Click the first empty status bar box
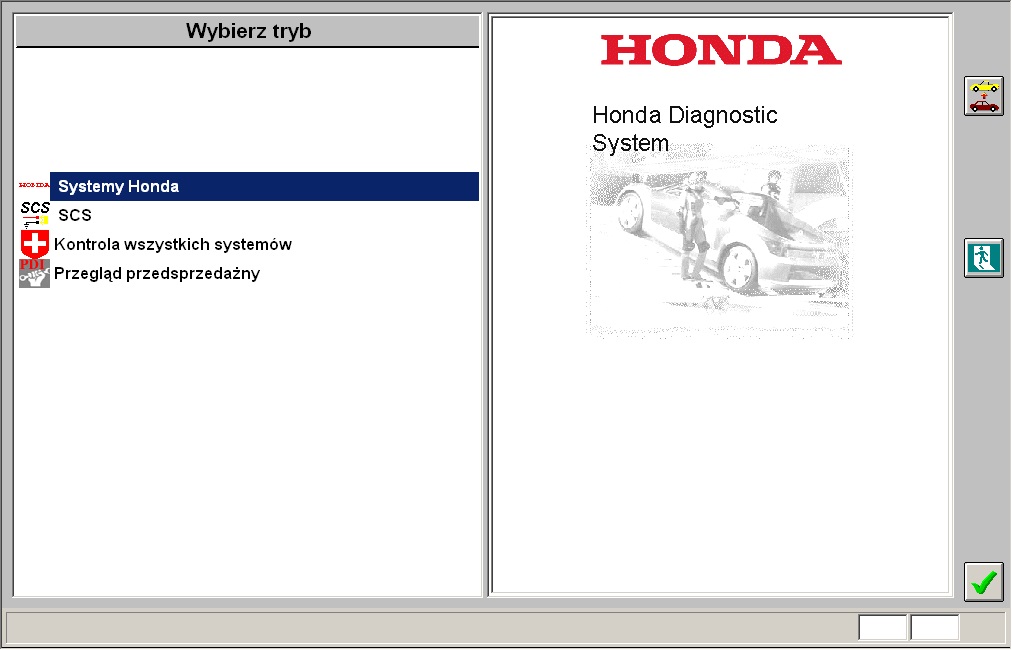The height and width of the screenshot is (650, 1012). pyautogui.click(x=882, y=627)
